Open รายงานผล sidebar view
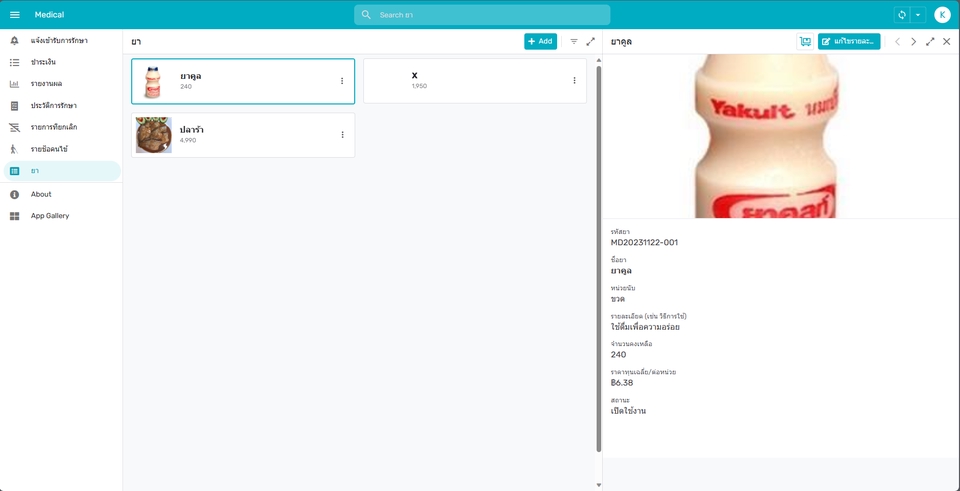This screenshot has width=960, height=491. 61,84
